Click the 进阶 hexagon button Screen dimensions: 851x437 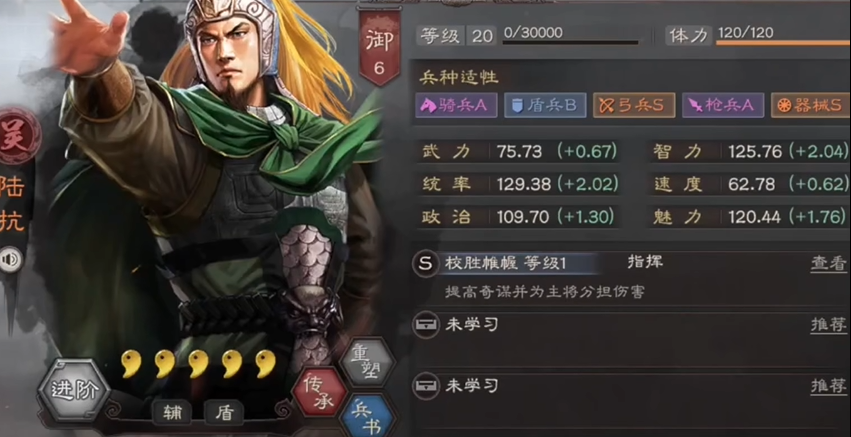pyautogui.click(x=74, y=390)
